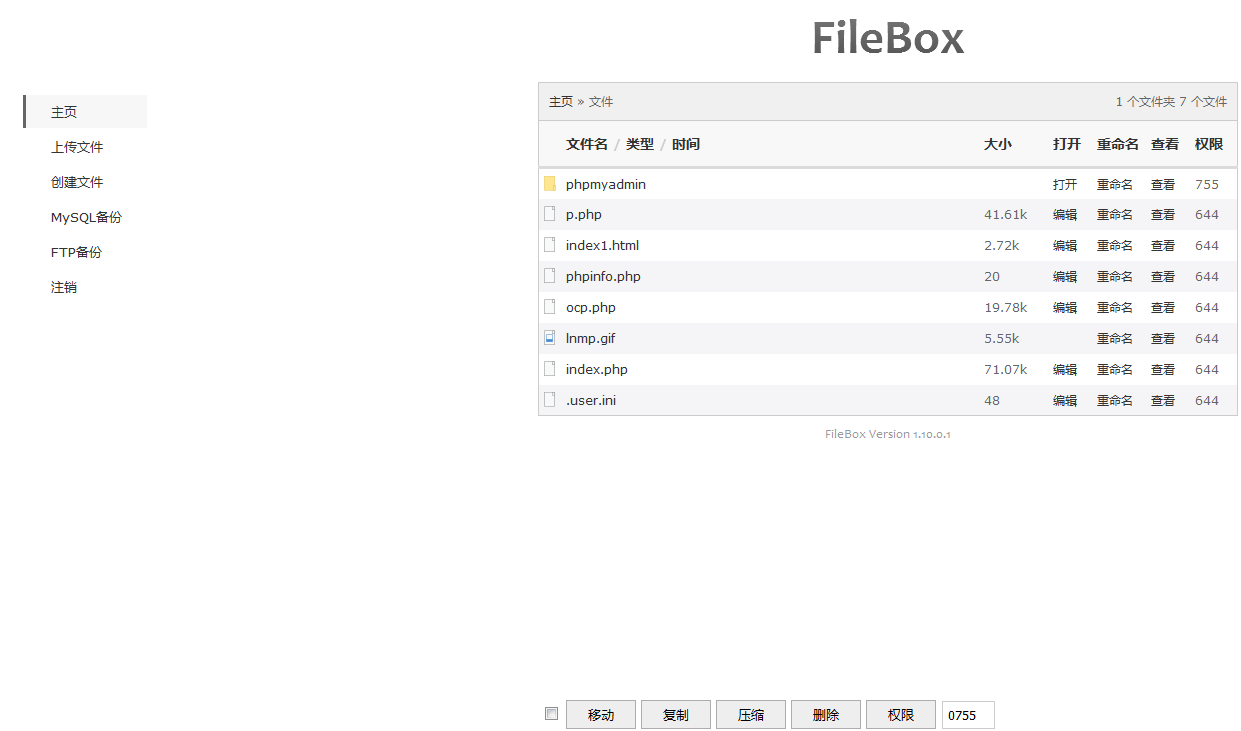The image size is (1241, 731).
Task: Click the index.php file icon
Action: pos(549,369)
